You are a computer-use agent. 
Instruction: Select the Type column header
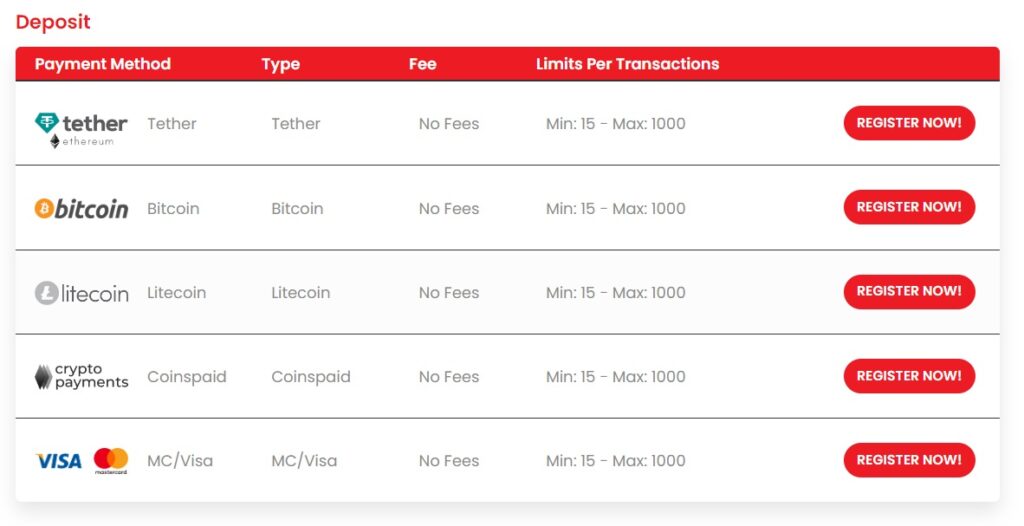click(x=281, y=64)
